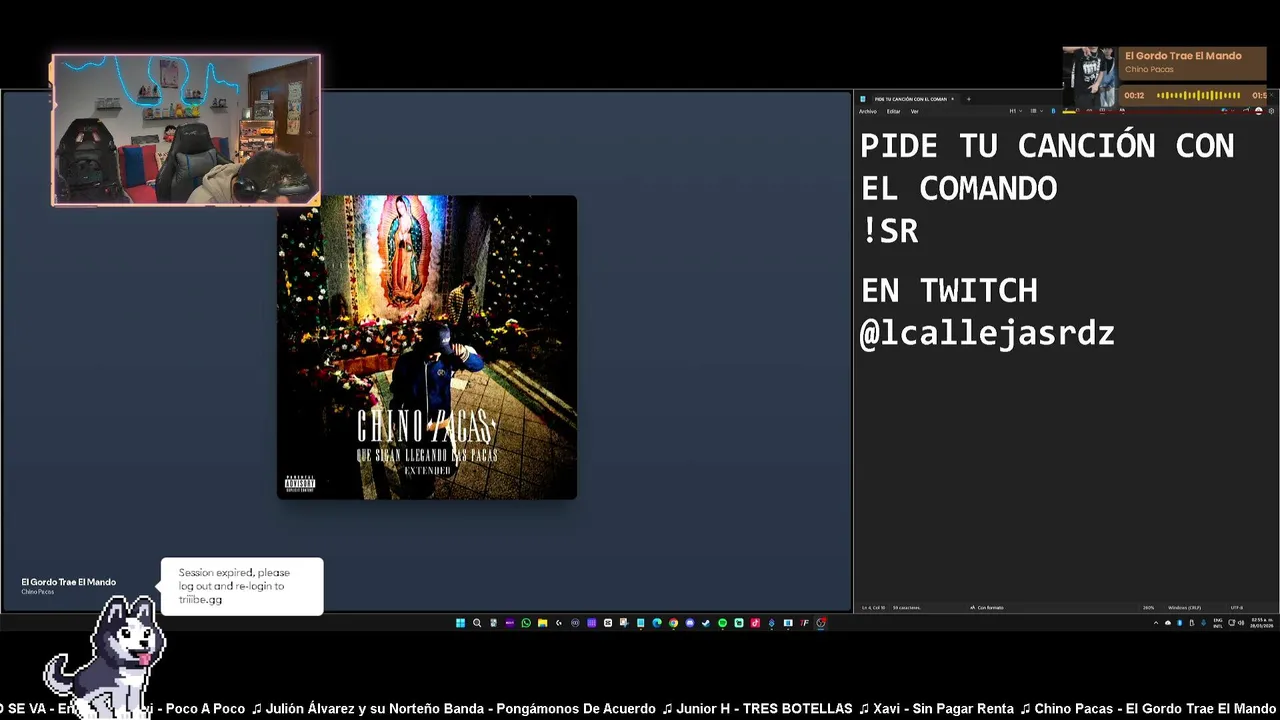The width and height of the screenshot is (1280, 720).
Task: Launch Google Chrome from taskbar
Action: pos(673,623)
